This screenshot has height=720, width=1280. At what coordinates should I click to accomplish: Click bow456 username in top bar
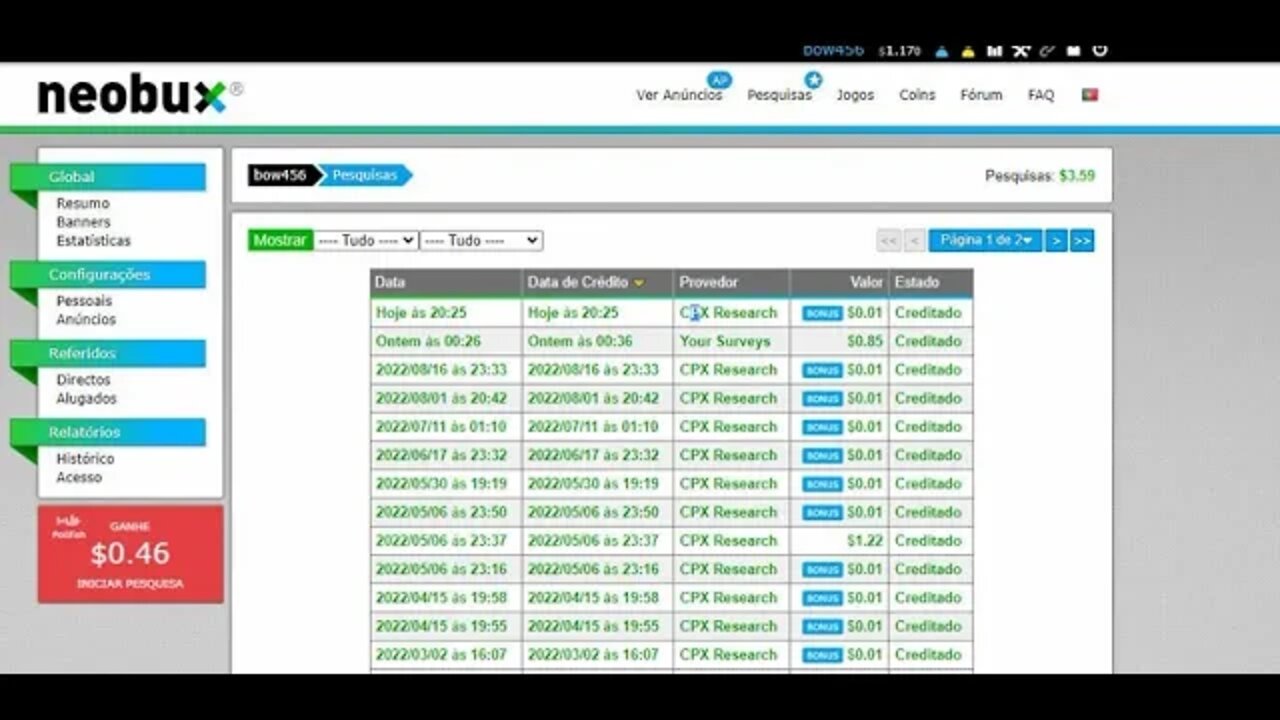tap(833, 51)
